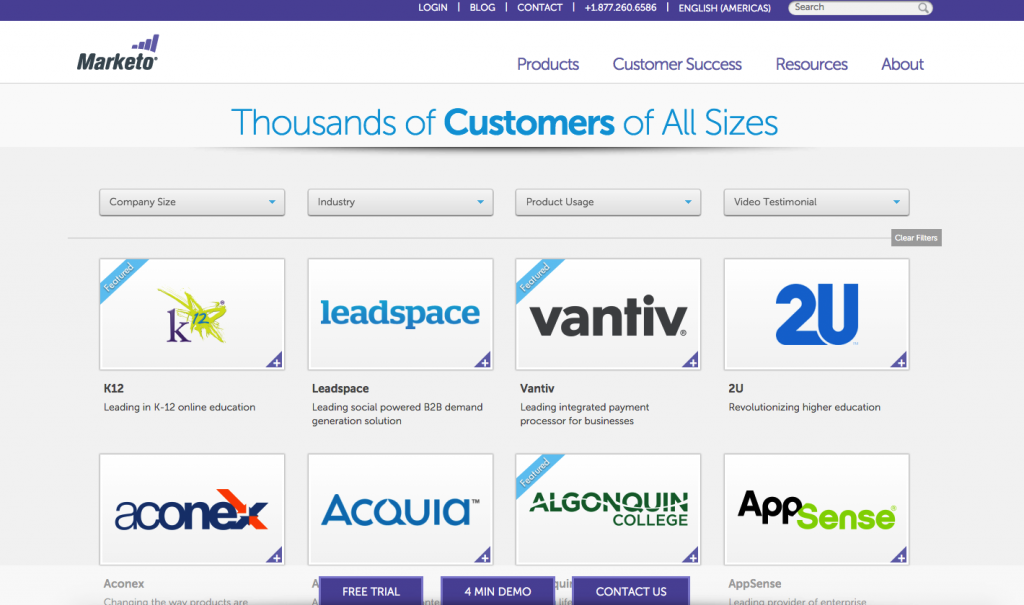Expand the Algonquin College card plus icon
The width and height of the screenshot is (1024, 605).
pos(691,556)
